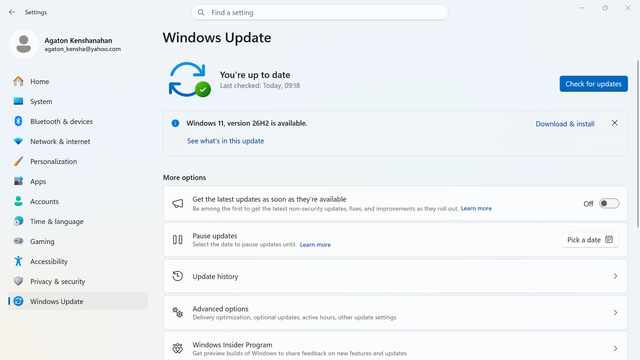Minimize the Settings window
This screenshot has width=640, height=360.
(582, 8)
